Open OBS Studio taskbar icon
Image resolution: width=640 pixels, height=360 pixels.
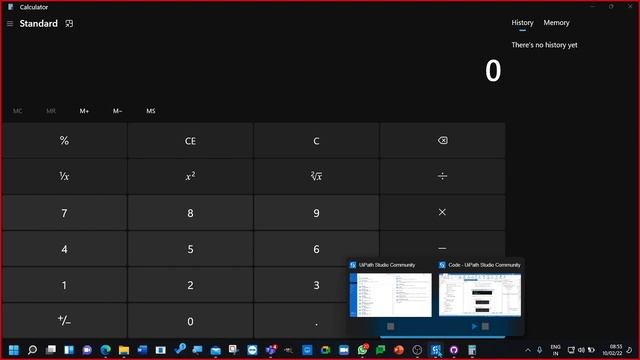[x=417, y=350]
